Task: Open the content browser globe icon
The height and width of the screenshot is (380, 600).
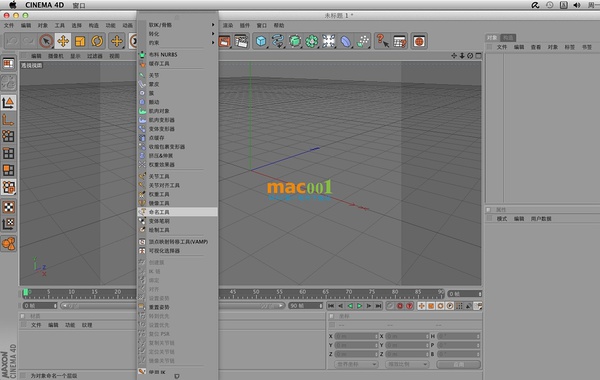Action: (x=419, y=41)
